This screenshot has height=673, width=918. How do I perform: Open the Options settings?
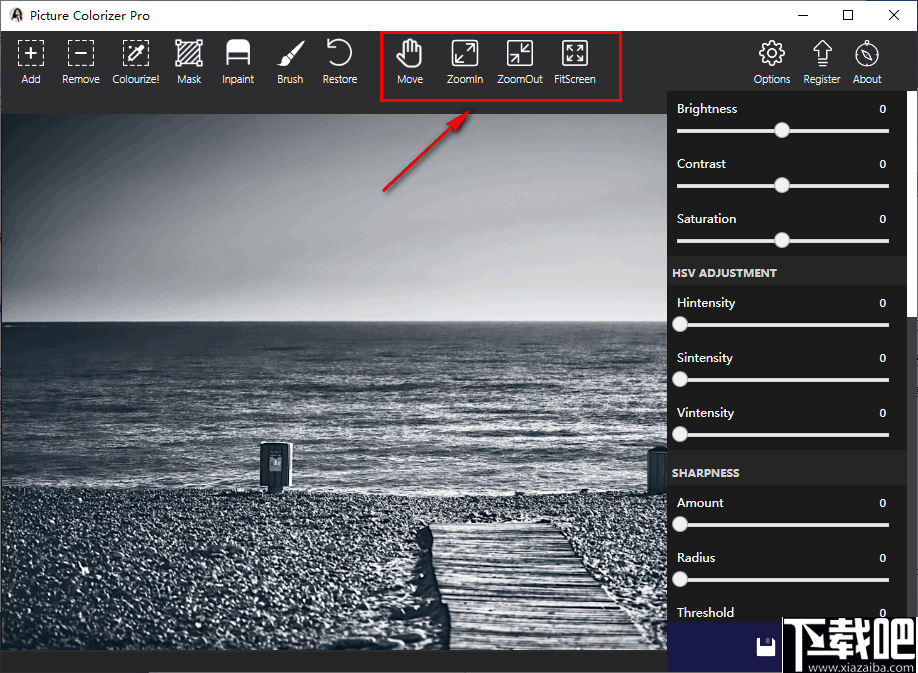coord(771,60)
